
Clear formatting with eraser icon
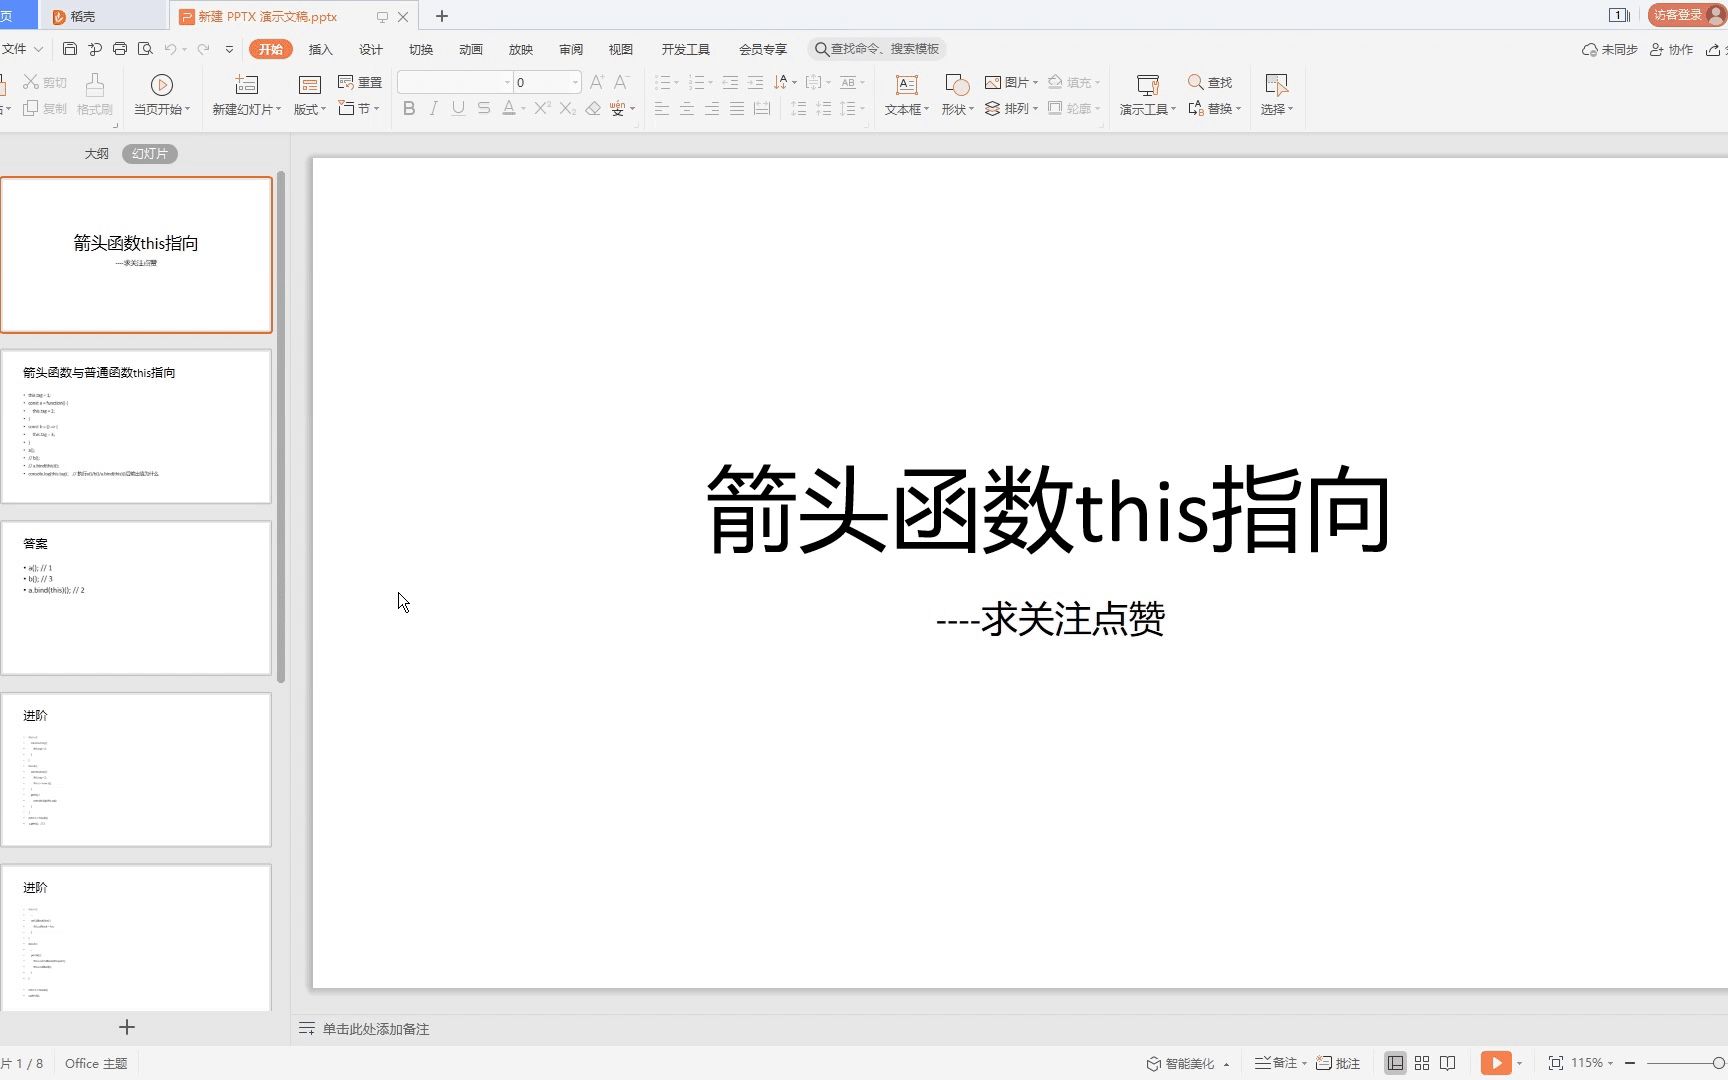click(x=593, y=108)
